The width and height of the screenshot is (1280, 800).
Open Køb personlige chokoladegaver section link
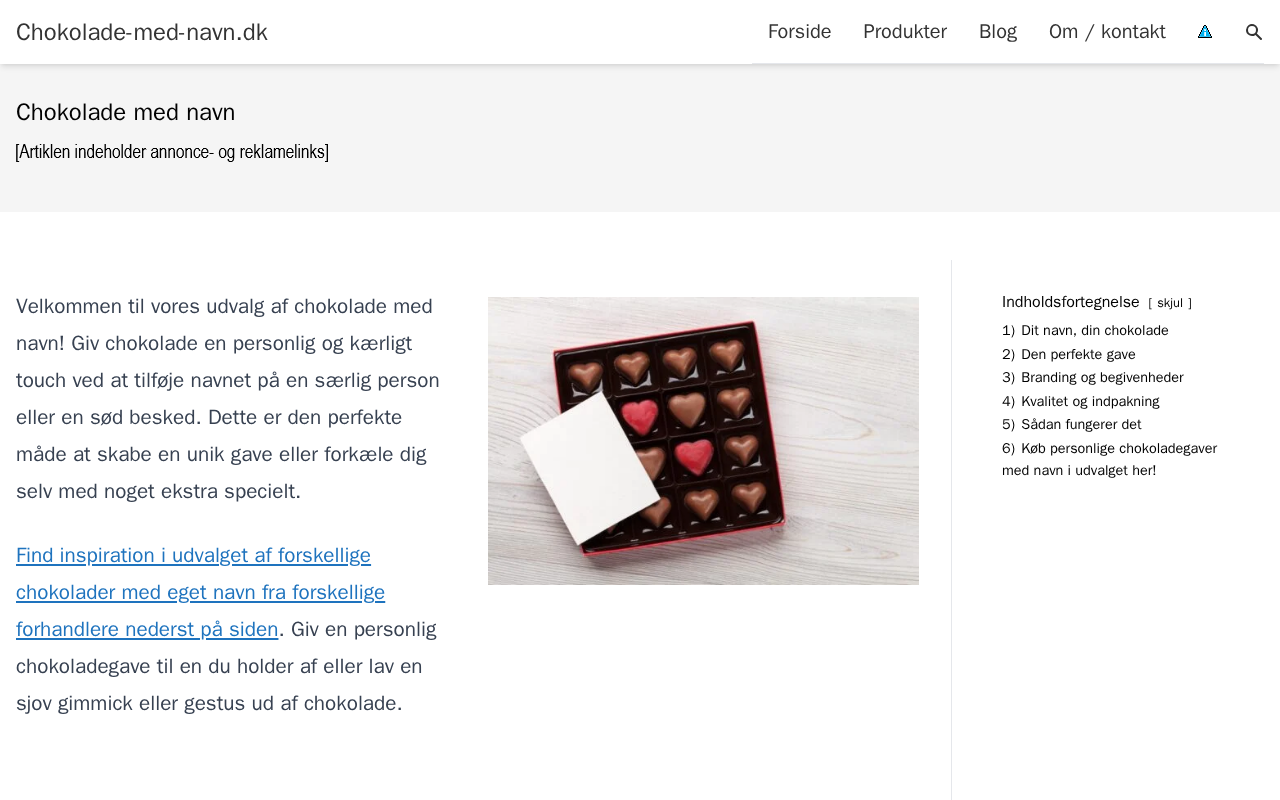[x=1109, y=459]
